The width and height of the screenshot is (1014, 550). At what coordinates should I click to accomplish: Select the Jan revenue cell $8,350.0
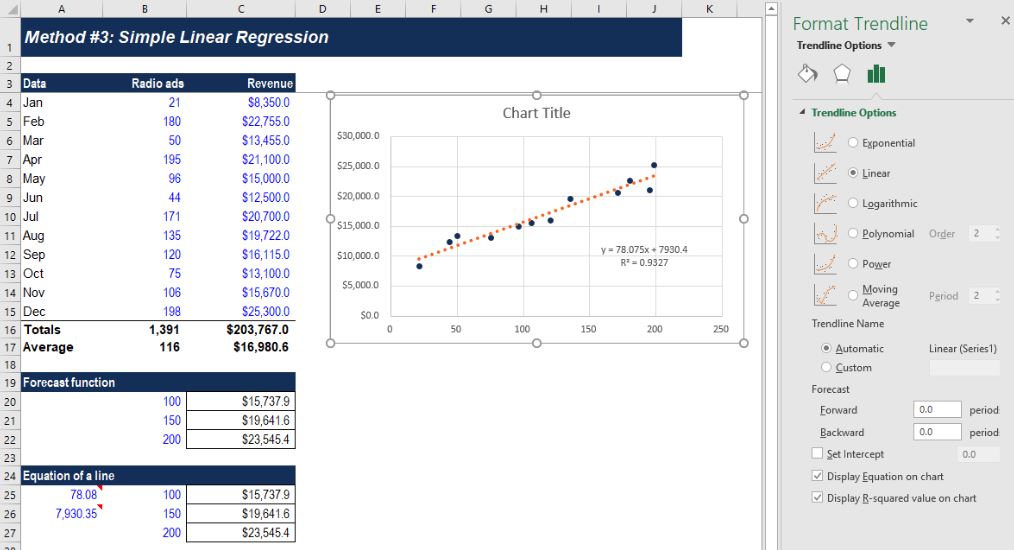coord(241,102)
